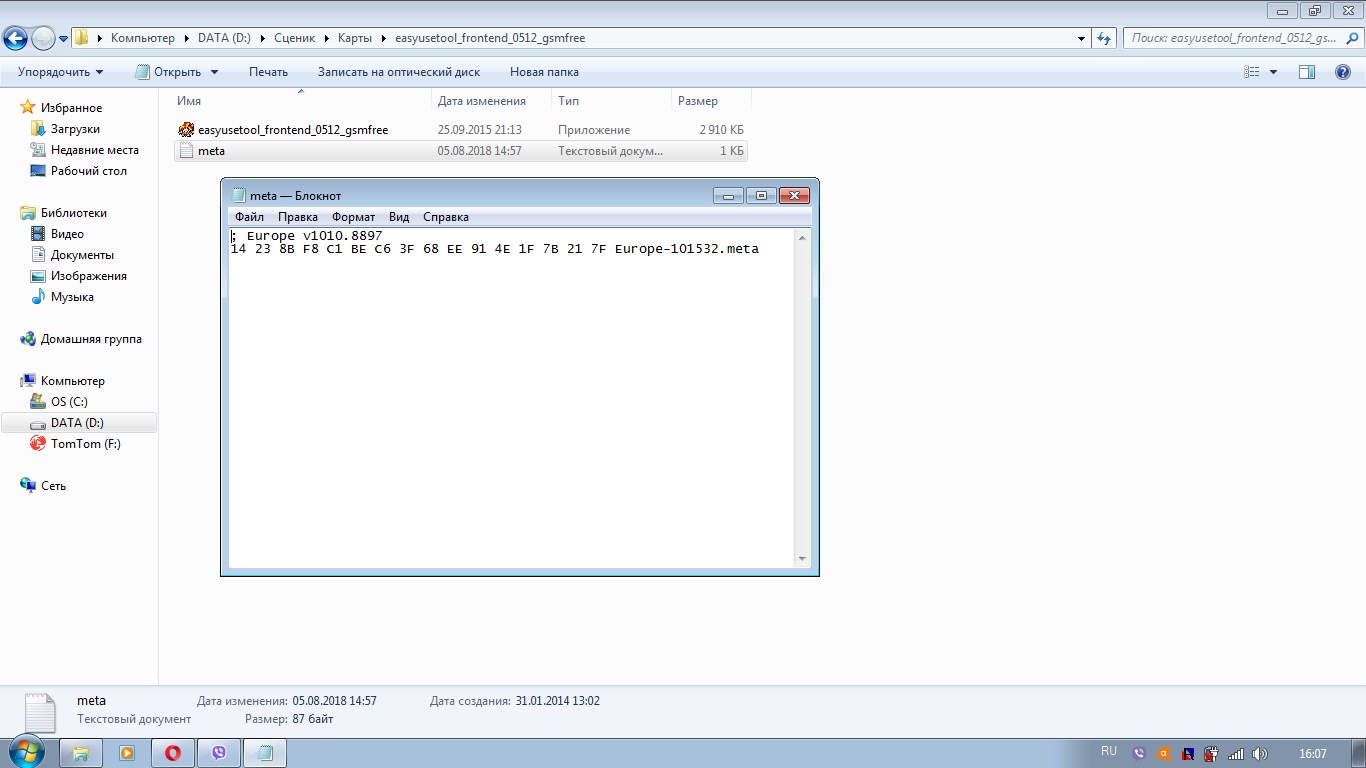1366x768 pixels.
Task: Open Opera browser taskbar icon
Action: tap(173, 753)
